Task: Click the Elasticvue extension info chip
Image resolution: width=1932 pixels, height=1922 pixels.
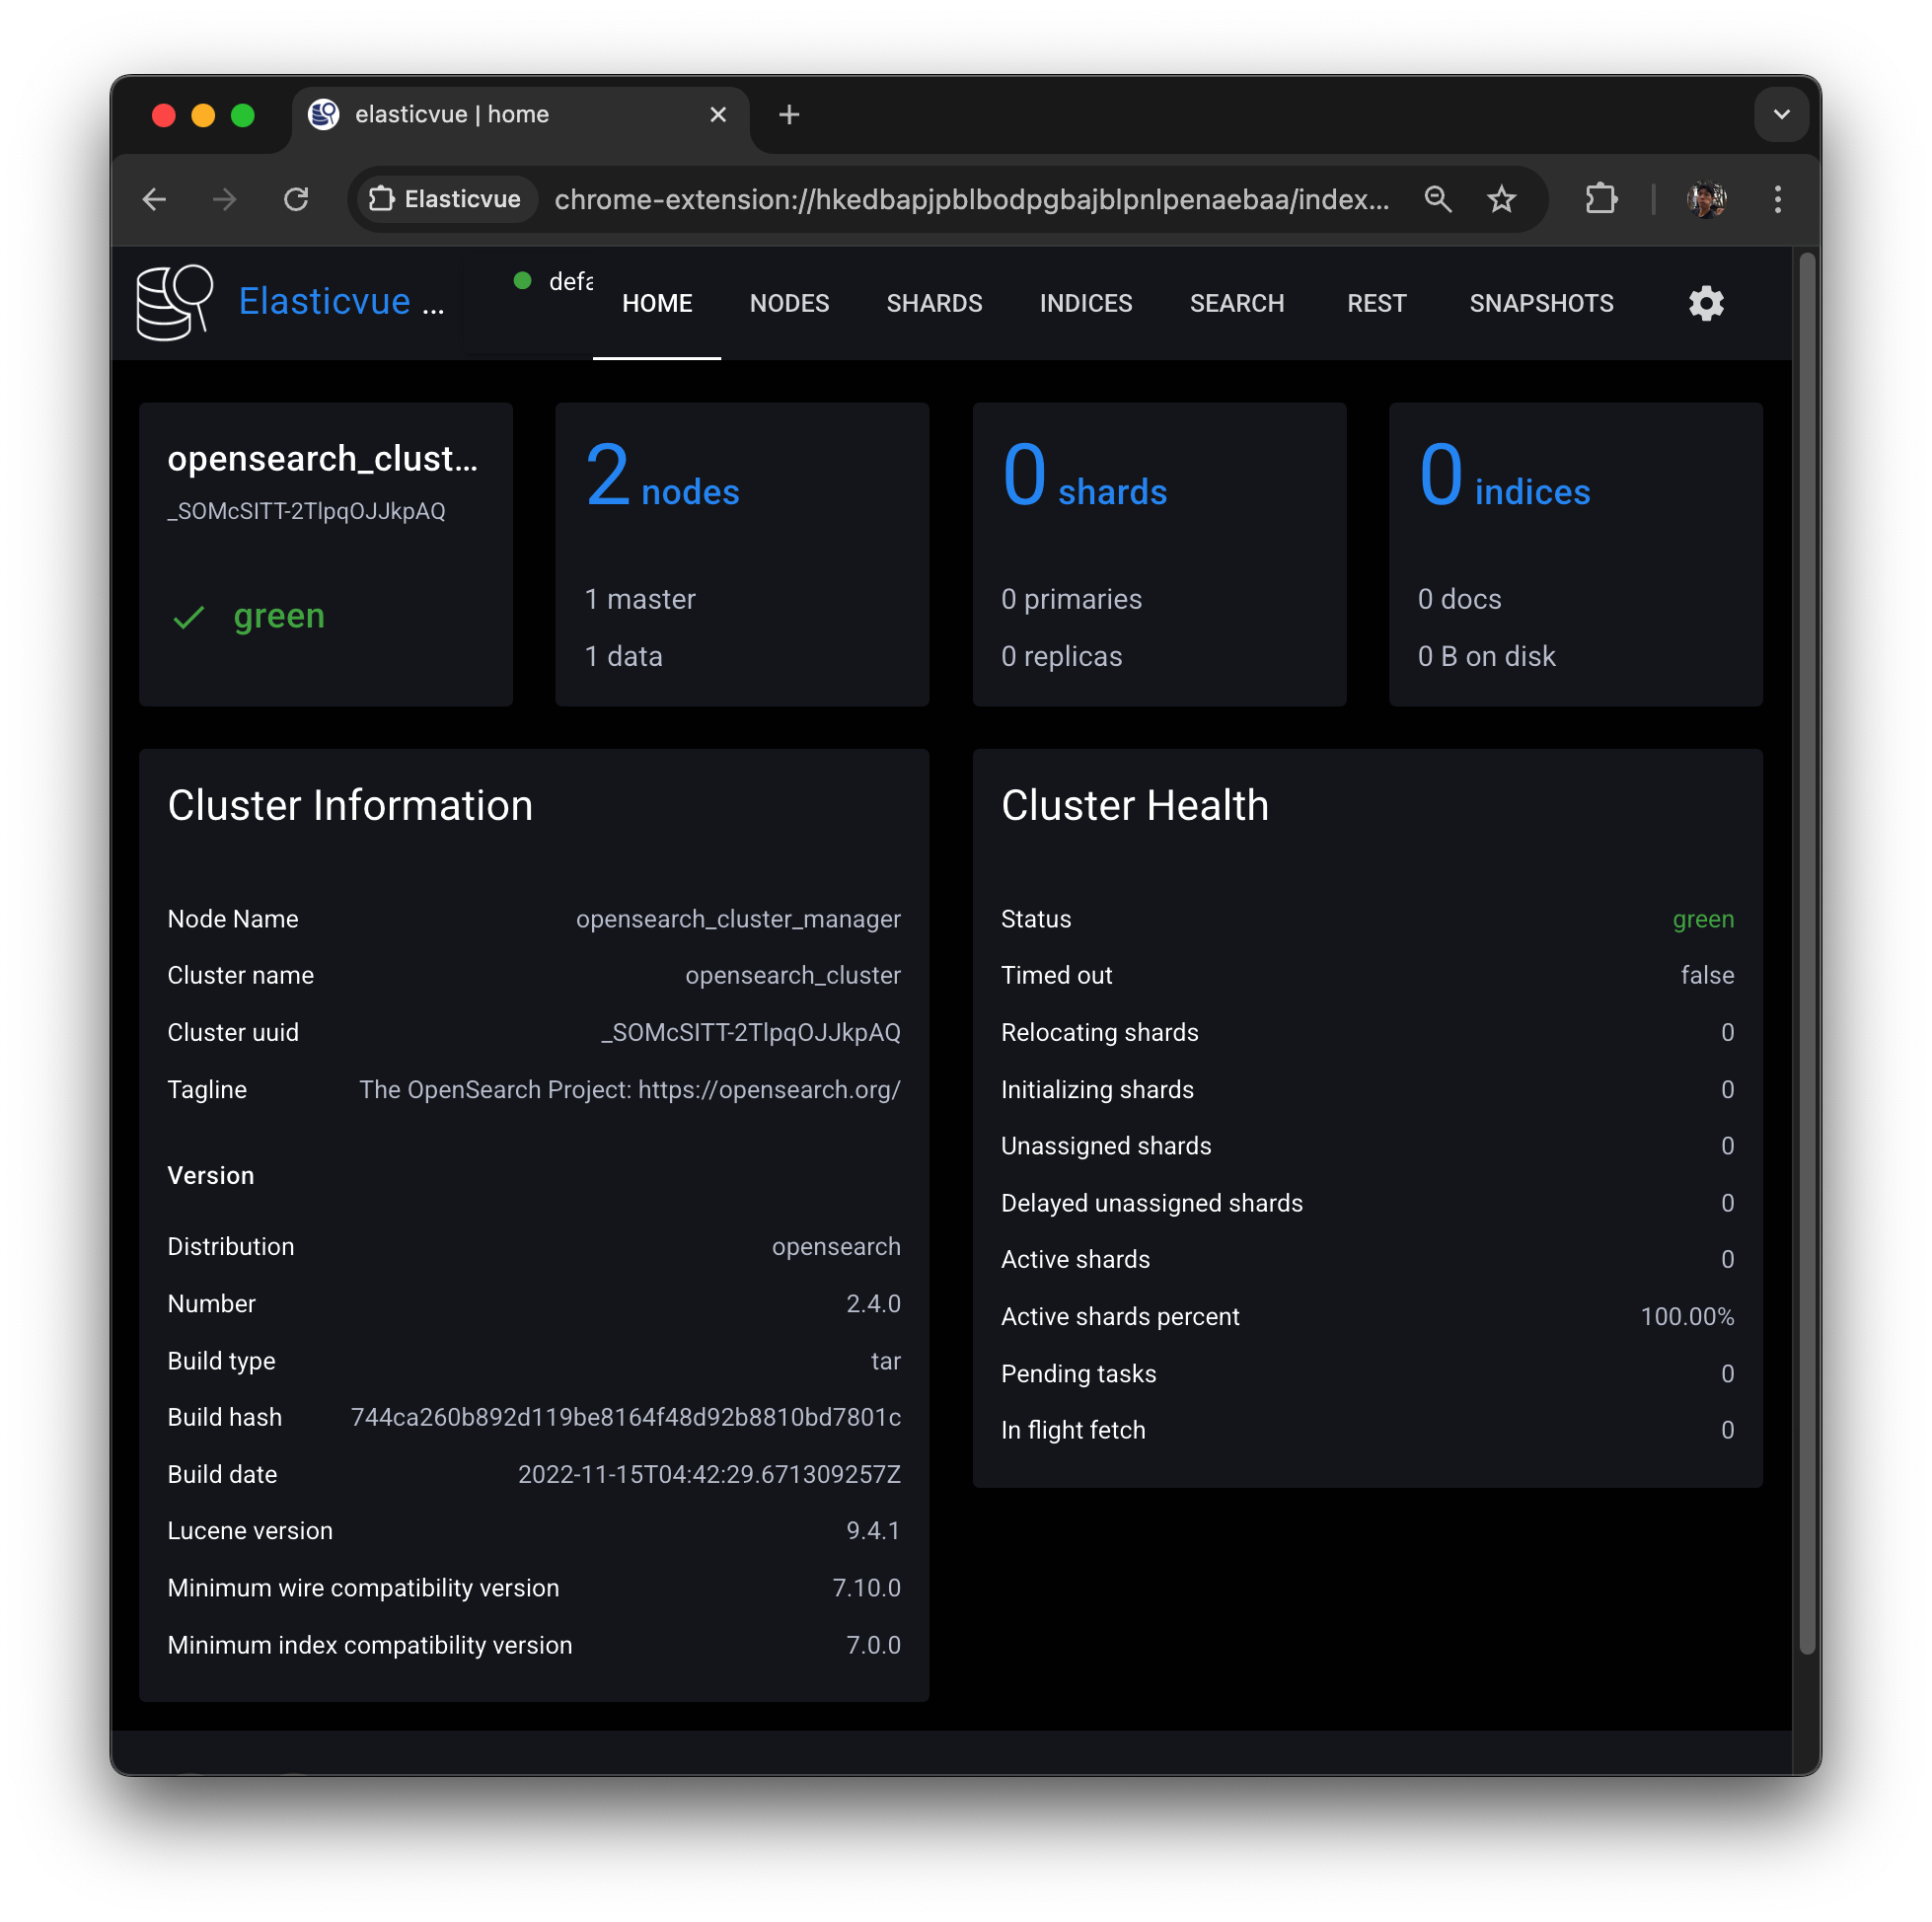Action: click(x=445, y=200)
